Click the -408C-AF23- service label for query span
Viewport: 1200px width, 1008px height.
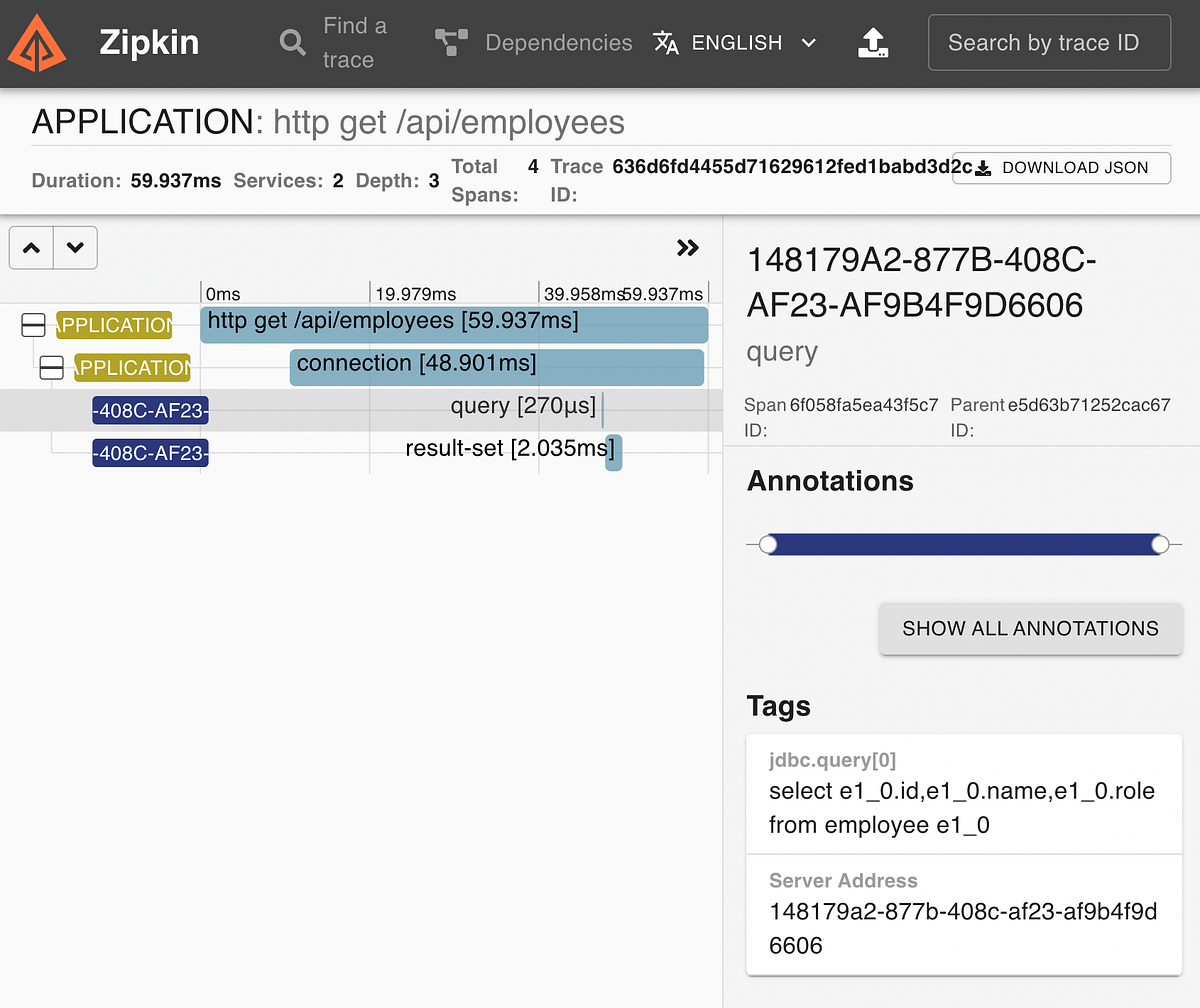pyautogui.click(x=150, y=410)
